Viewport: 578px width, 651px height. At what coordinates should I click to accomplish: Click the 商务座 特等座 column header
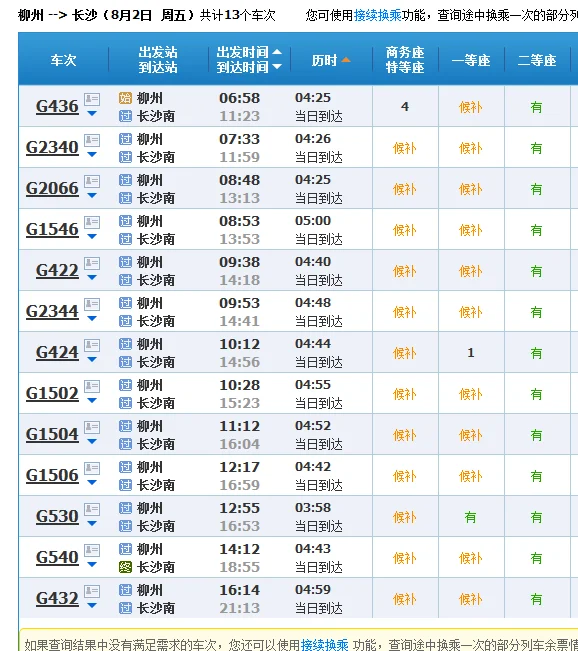(405, 60)
